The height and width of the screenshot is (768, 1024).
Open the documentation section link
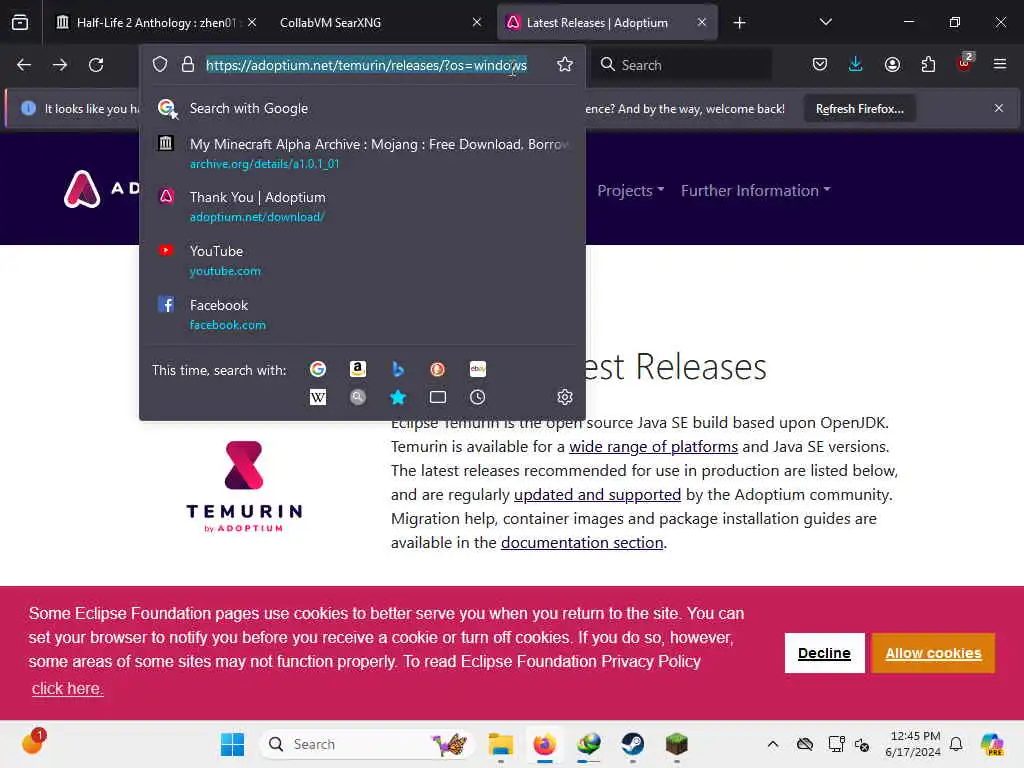582,543
